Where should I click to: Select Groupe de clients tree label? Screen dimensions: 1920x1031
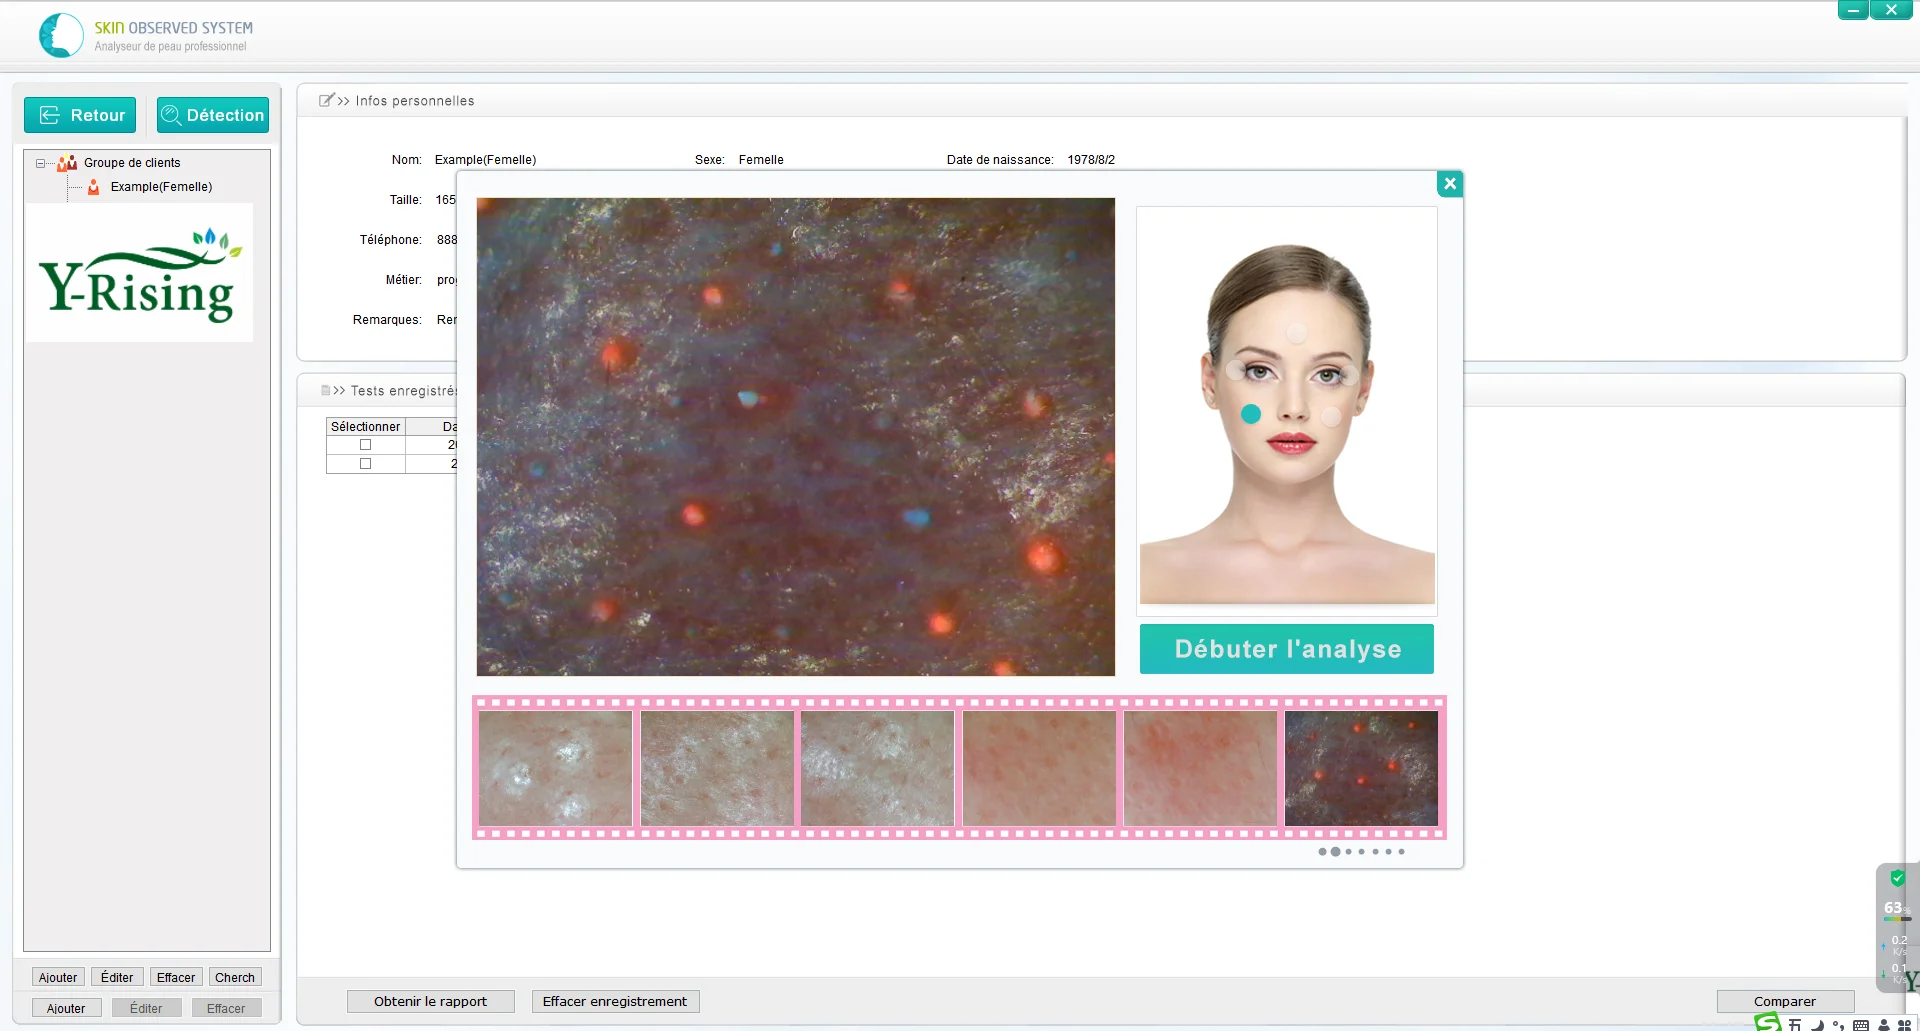[x=132, y=163]
